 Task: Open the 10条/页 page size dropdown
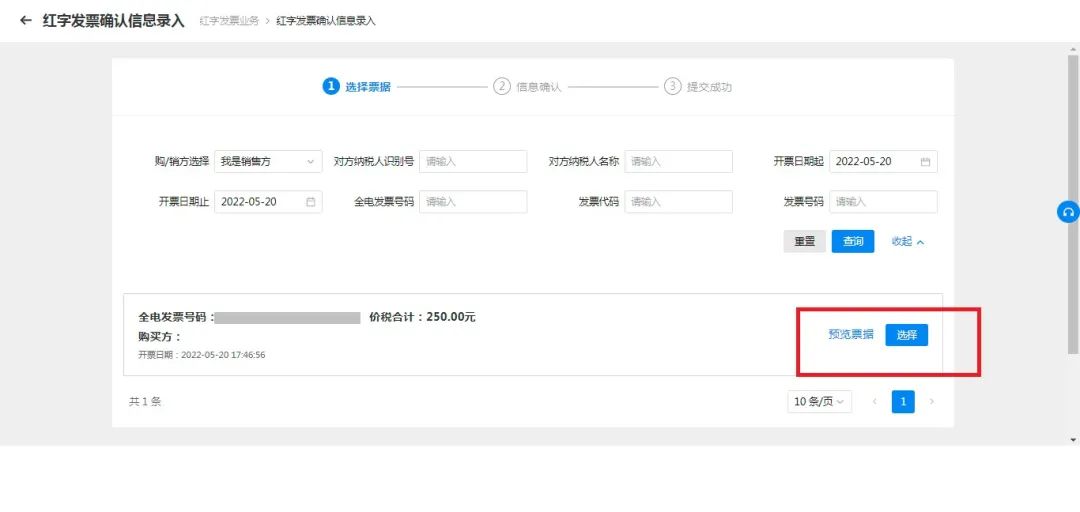pos(820,402)
